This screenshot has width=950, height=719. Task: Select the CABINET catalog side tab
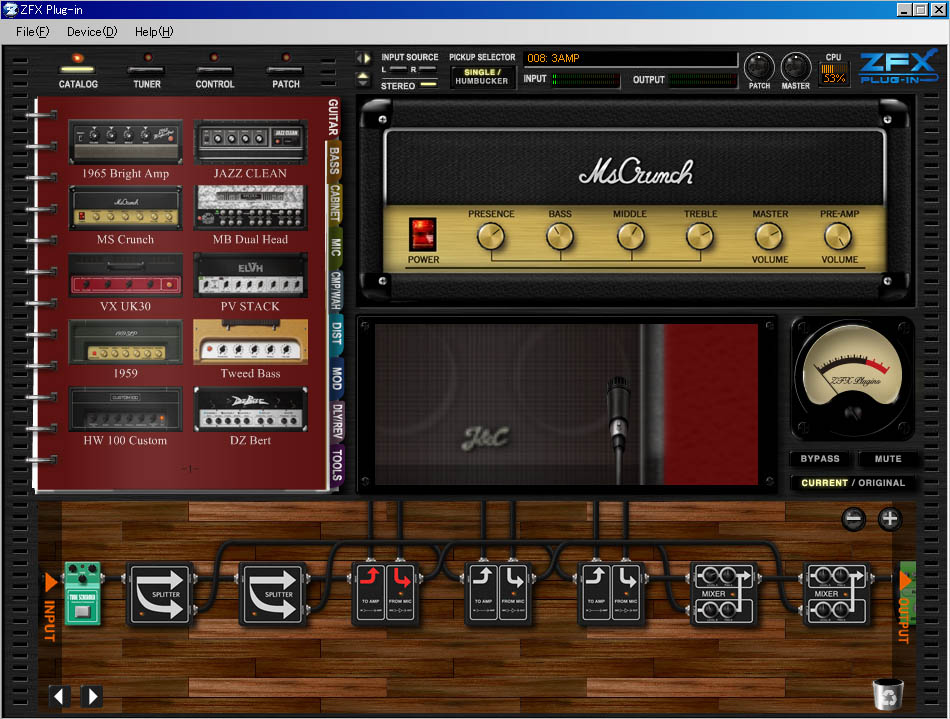pos(335,203)
